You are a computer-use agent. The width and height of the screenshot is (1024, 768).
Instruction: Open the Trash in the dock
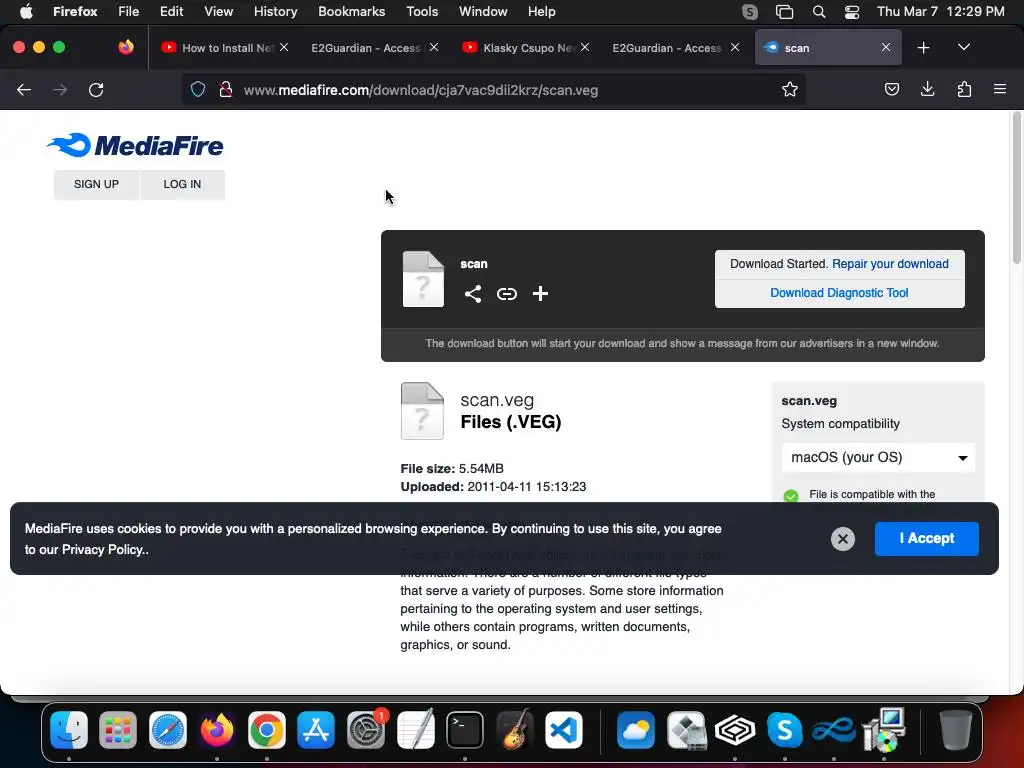coord(955,729)
